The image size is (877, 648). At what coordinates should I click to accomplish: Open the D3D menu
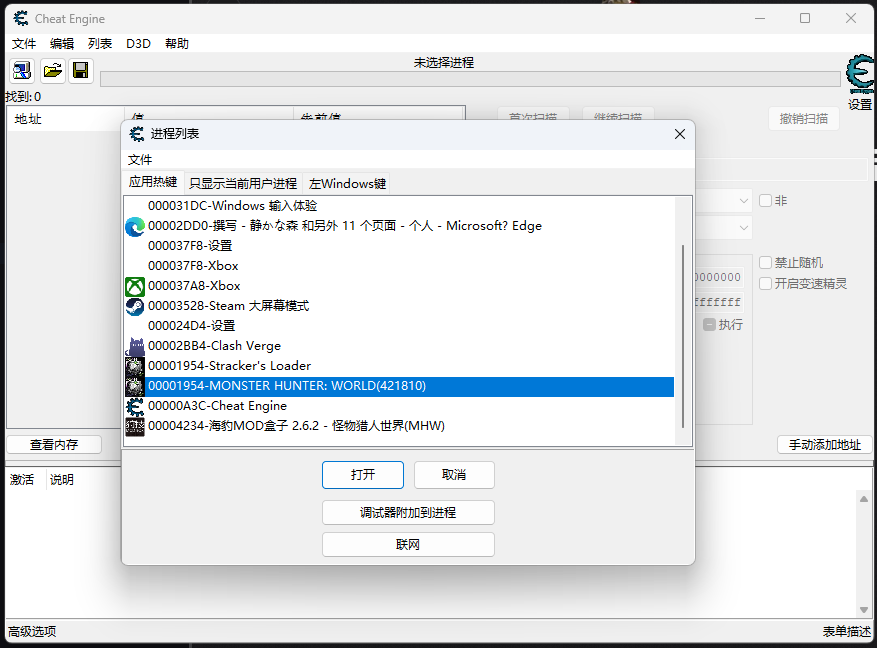tap(138, 44)
